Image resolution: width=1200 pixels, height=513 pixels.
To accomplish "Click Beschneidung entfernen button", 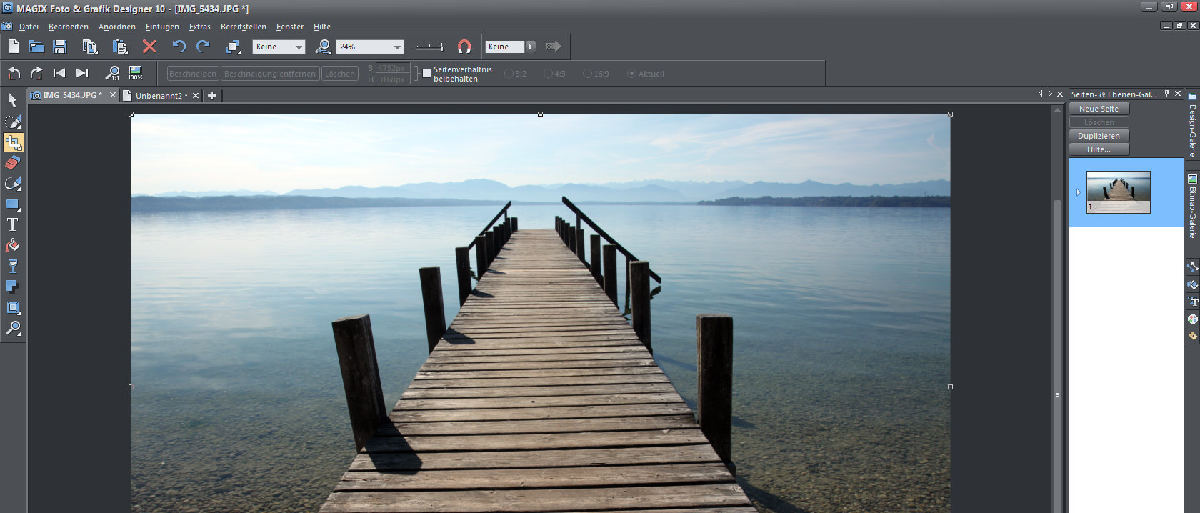I will coord(270,73).
